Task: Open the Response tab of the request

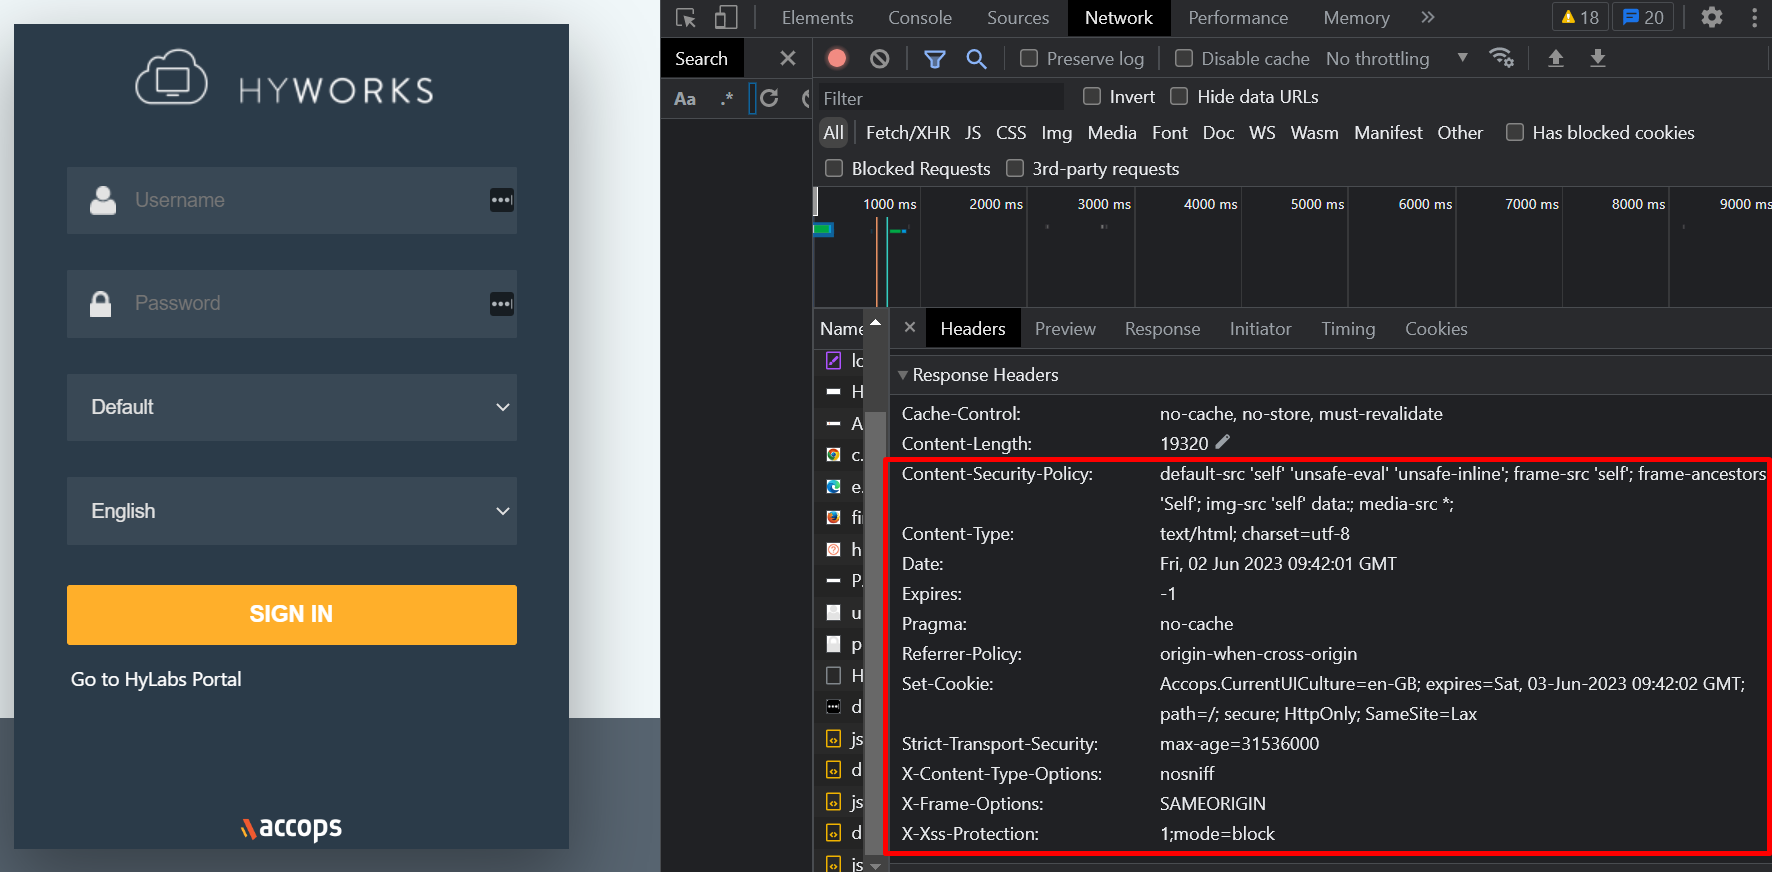Action: (1162, 329)
